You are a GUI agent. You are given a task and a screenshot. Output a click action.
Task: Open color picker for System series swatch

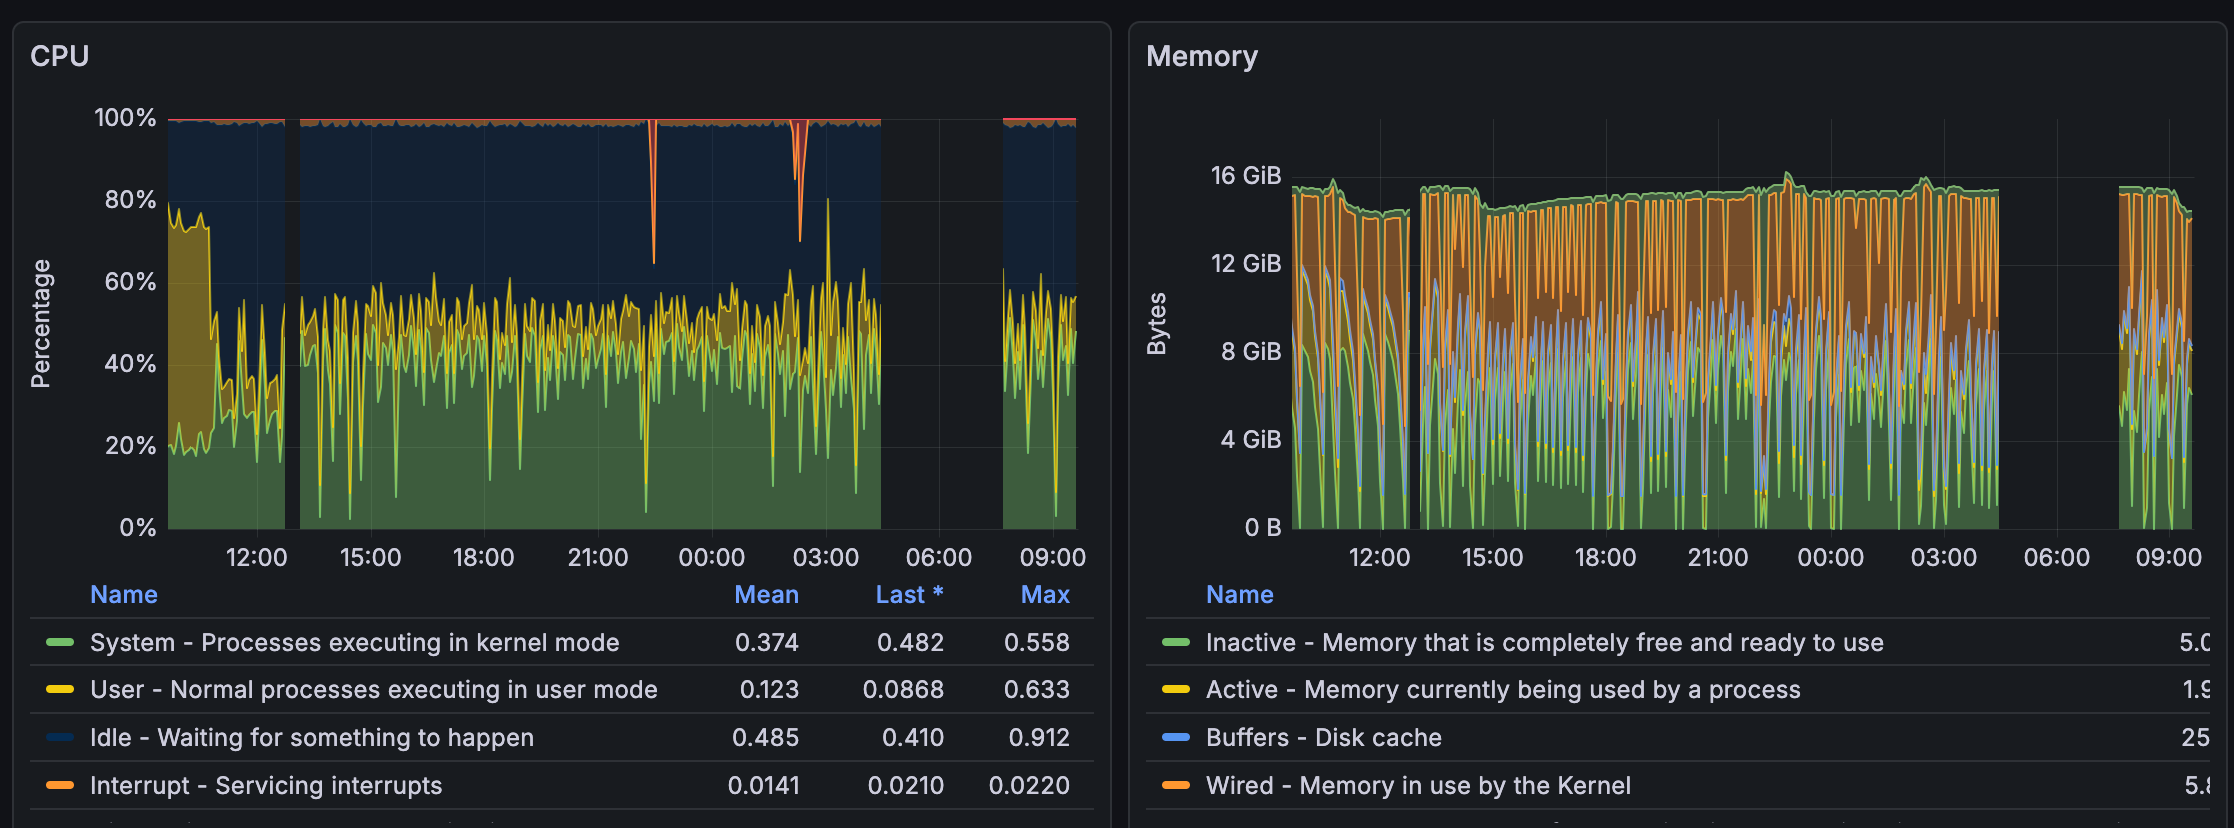60,642
